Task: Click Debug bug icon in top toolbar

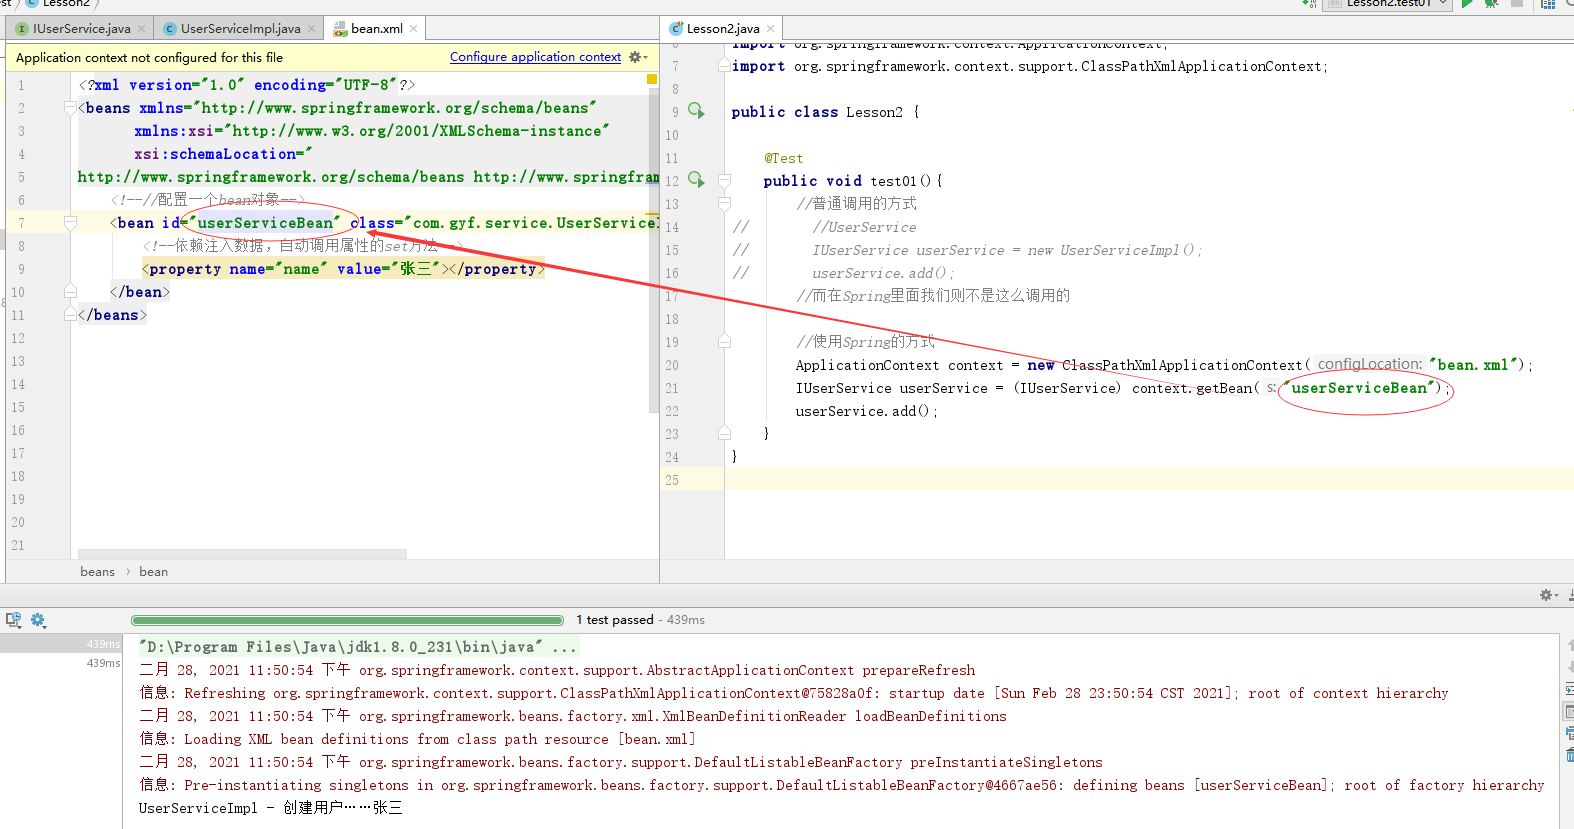Action: point(1491,4)
